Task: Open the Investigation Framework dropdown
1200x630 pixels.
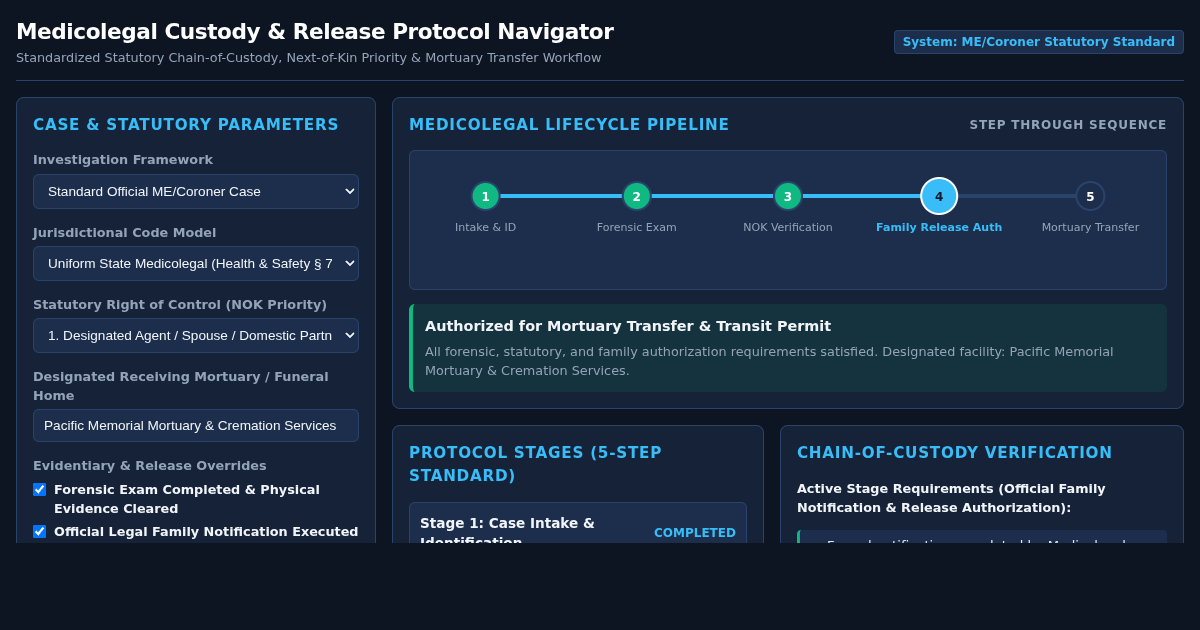Action: click(196, 191)
